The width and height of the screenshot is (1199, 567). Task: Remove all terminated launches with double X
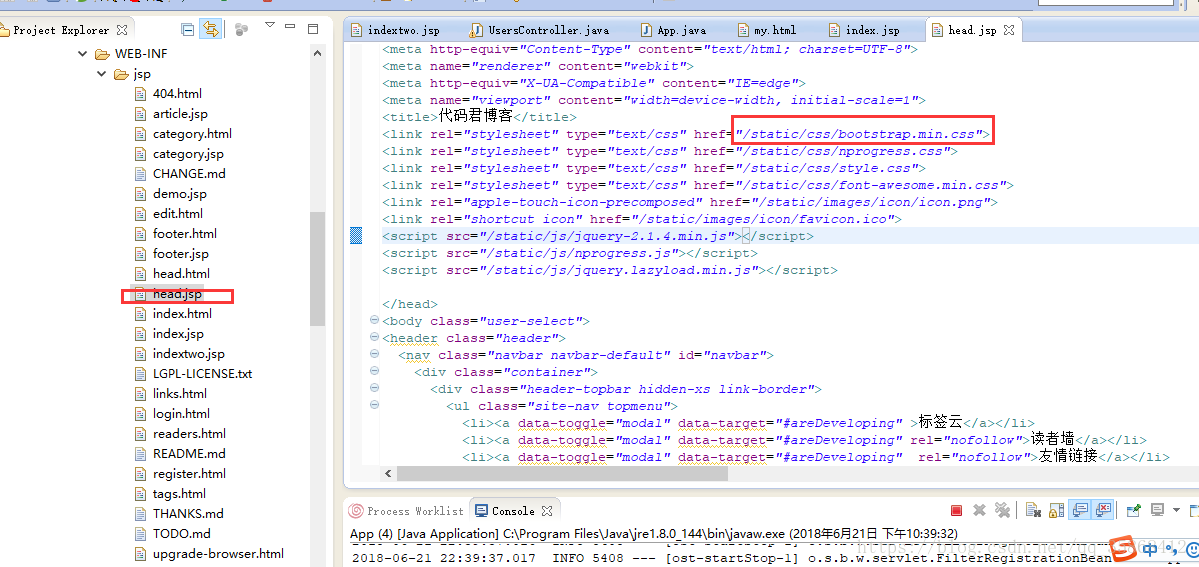click(x=1002, y=510)
